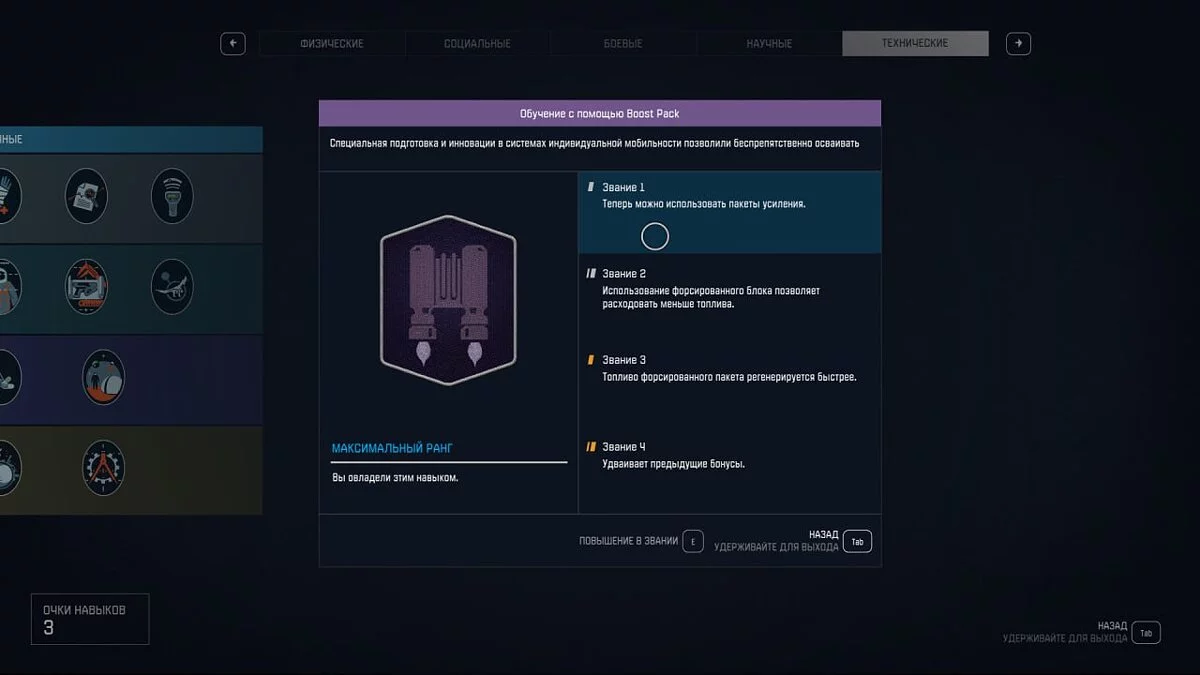
Task: Go to next skill category arrow
Action: (x=1018, y=43)
